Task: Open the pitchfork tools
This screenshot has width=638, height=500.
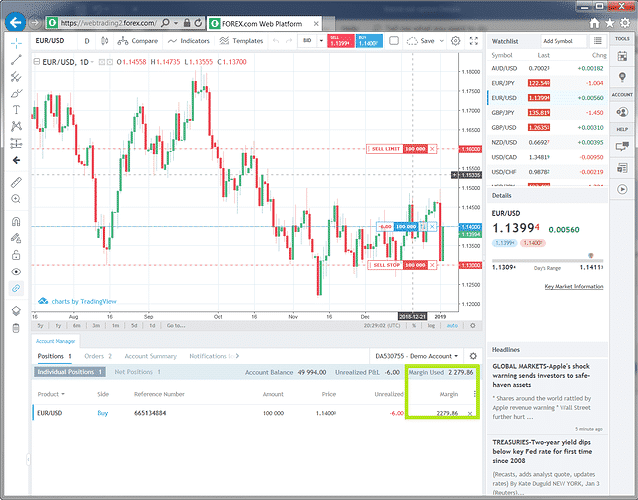Action: (x=16, y=77)
